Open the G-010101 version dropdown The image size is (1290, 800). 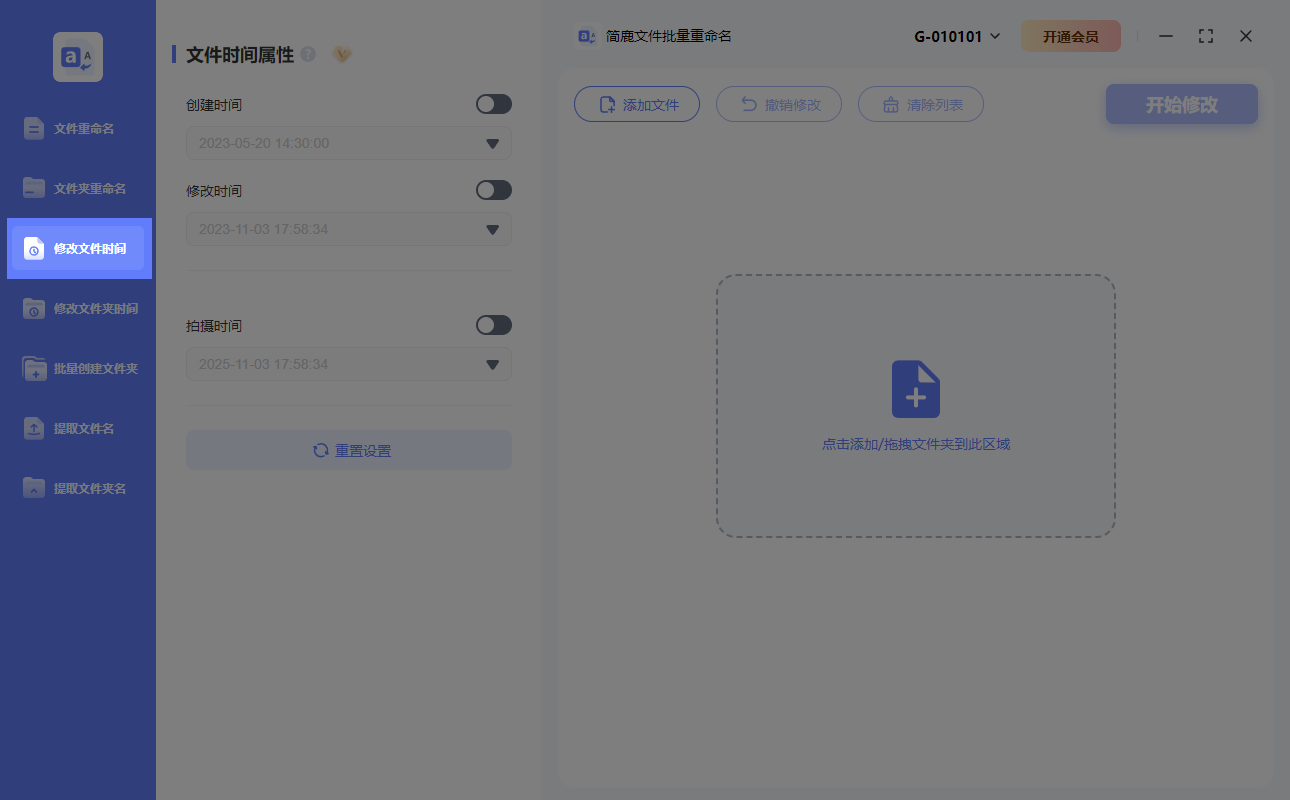pos(956,35)
